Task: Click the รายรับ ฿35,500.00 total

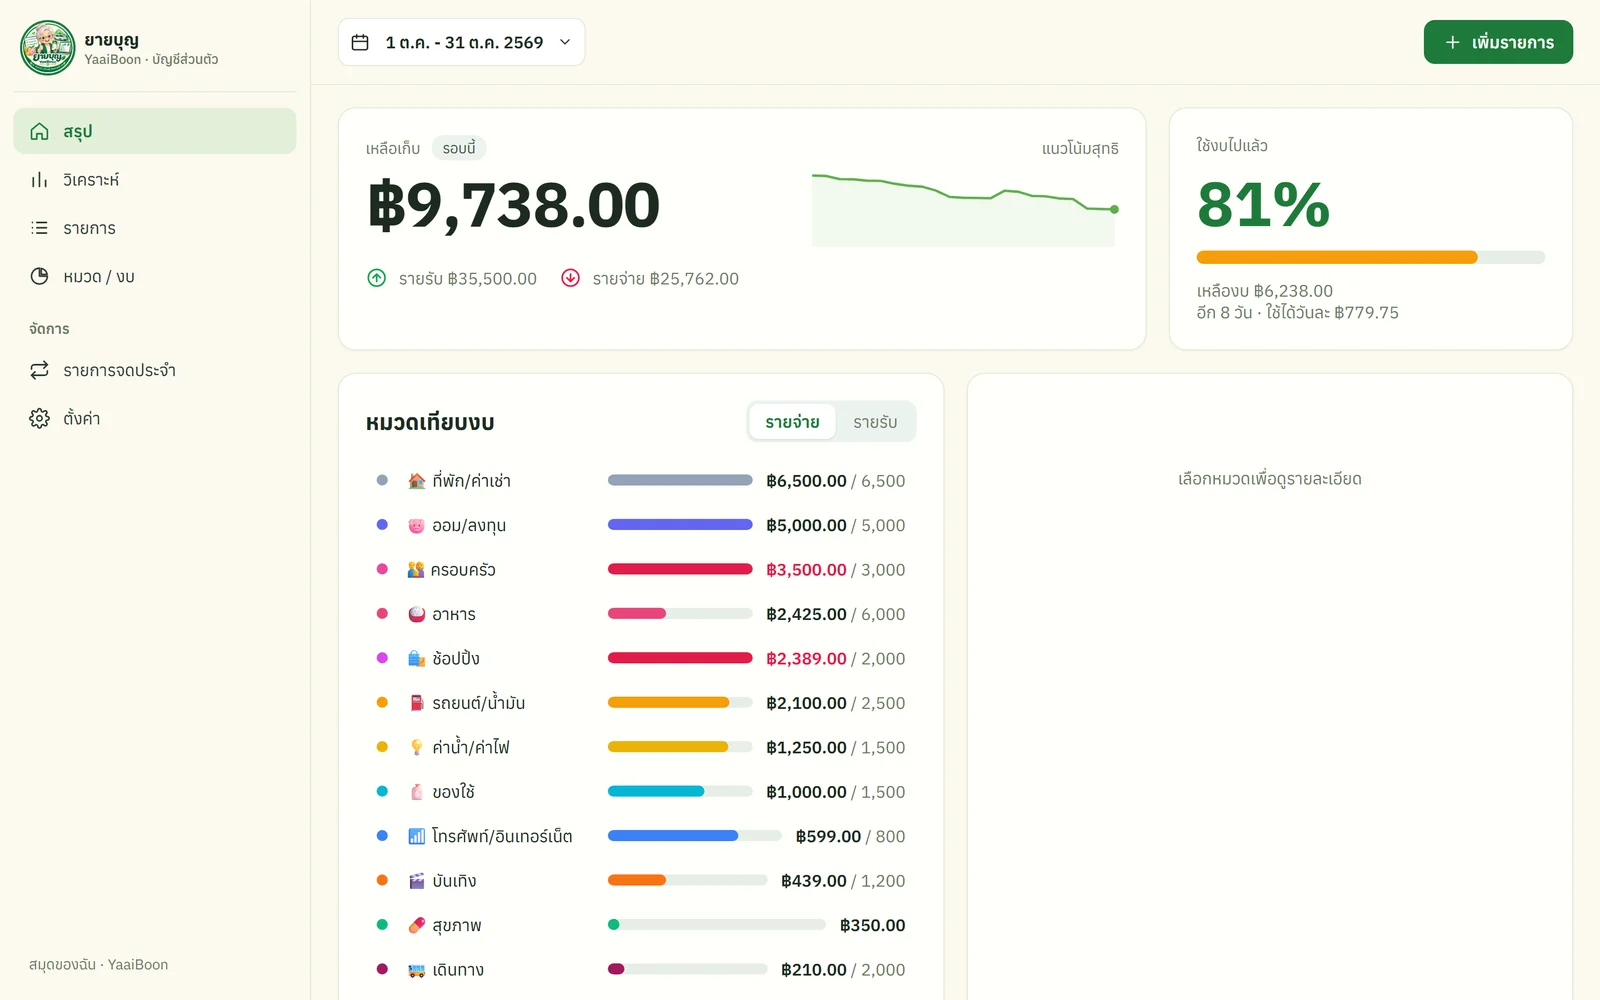Action: pos(452,278)
